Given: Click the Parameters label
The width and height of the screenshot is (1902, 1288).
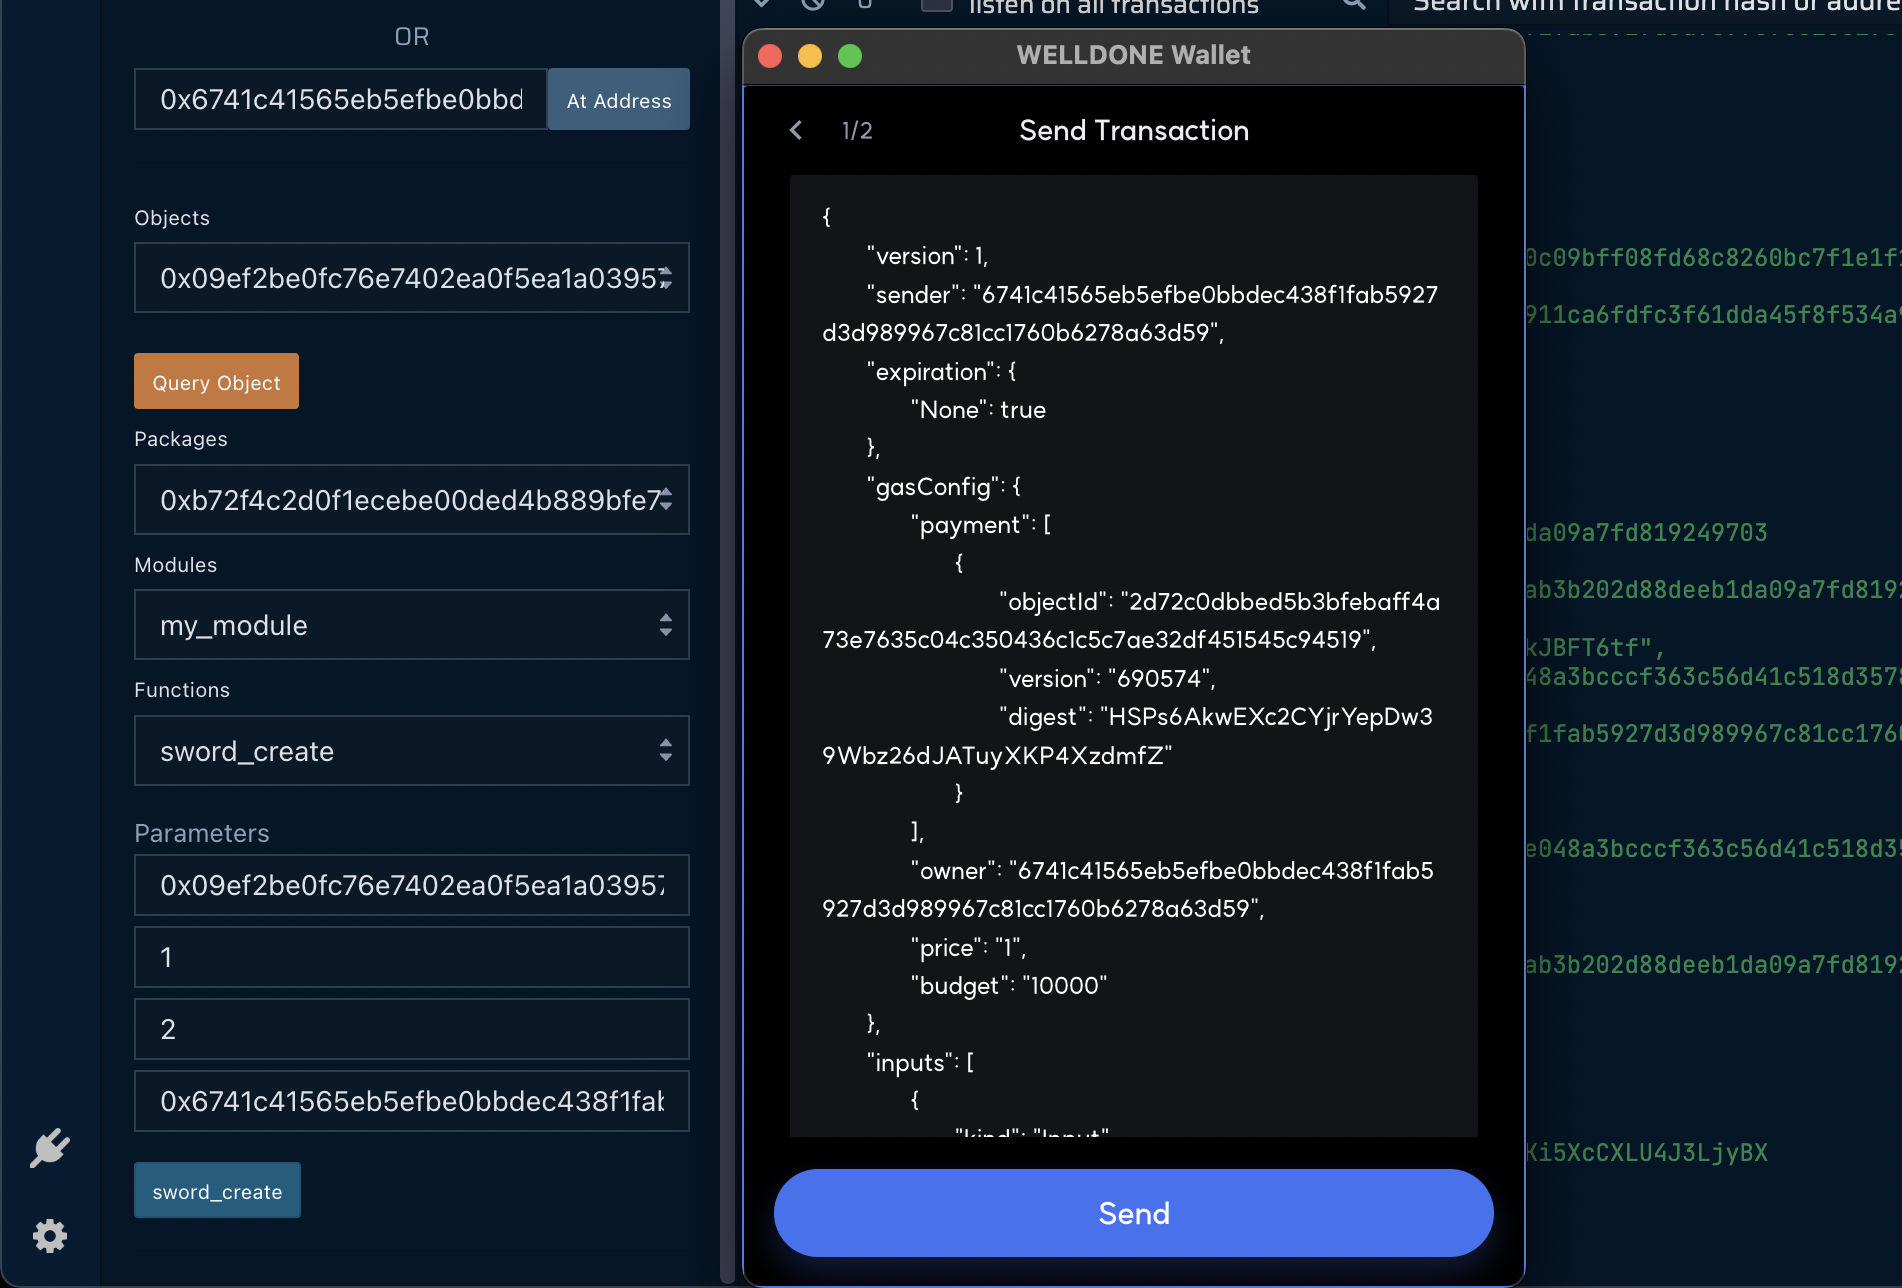Looking at the screenshot, I should [x=202, y=833].
